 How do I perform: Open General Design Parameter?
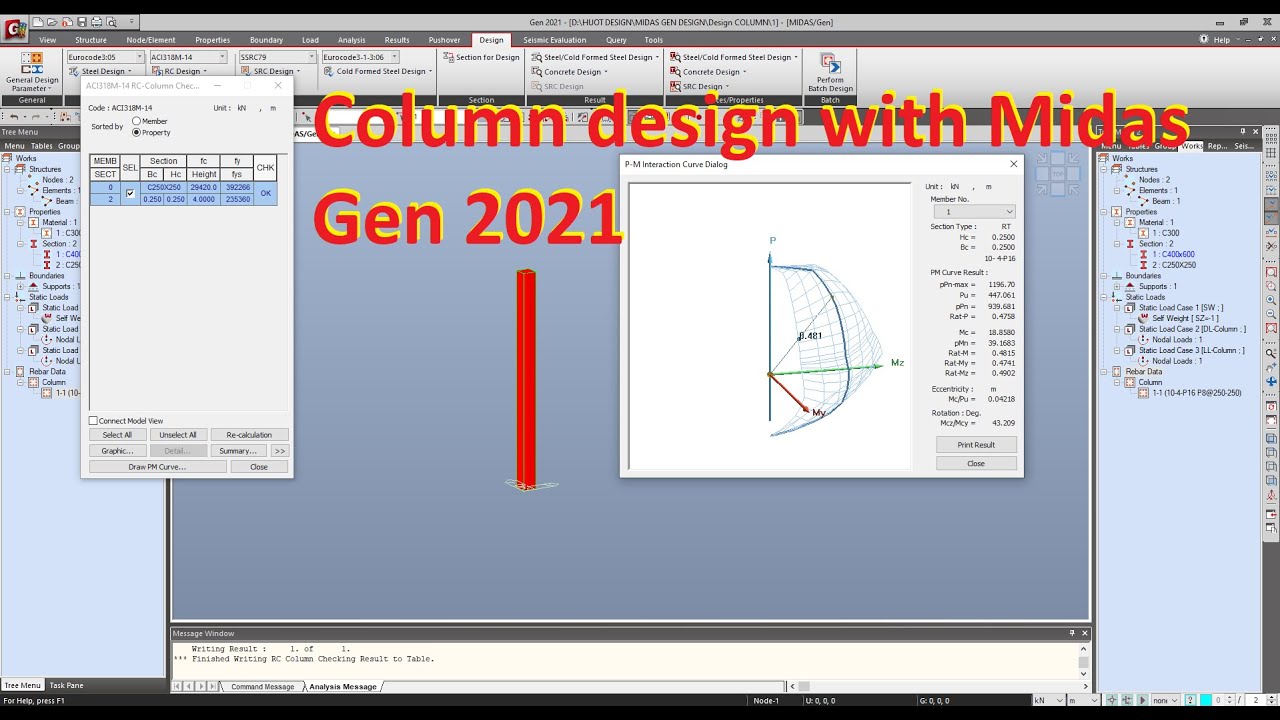(31, 72)
